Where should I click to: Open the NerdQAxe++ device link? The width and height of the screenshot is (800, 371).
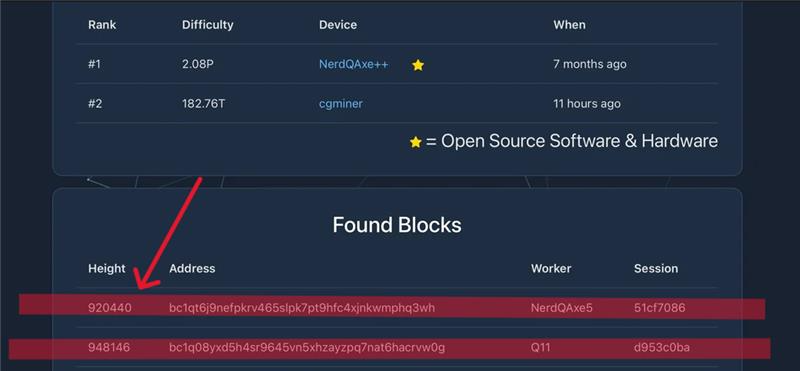coord(354,64)
